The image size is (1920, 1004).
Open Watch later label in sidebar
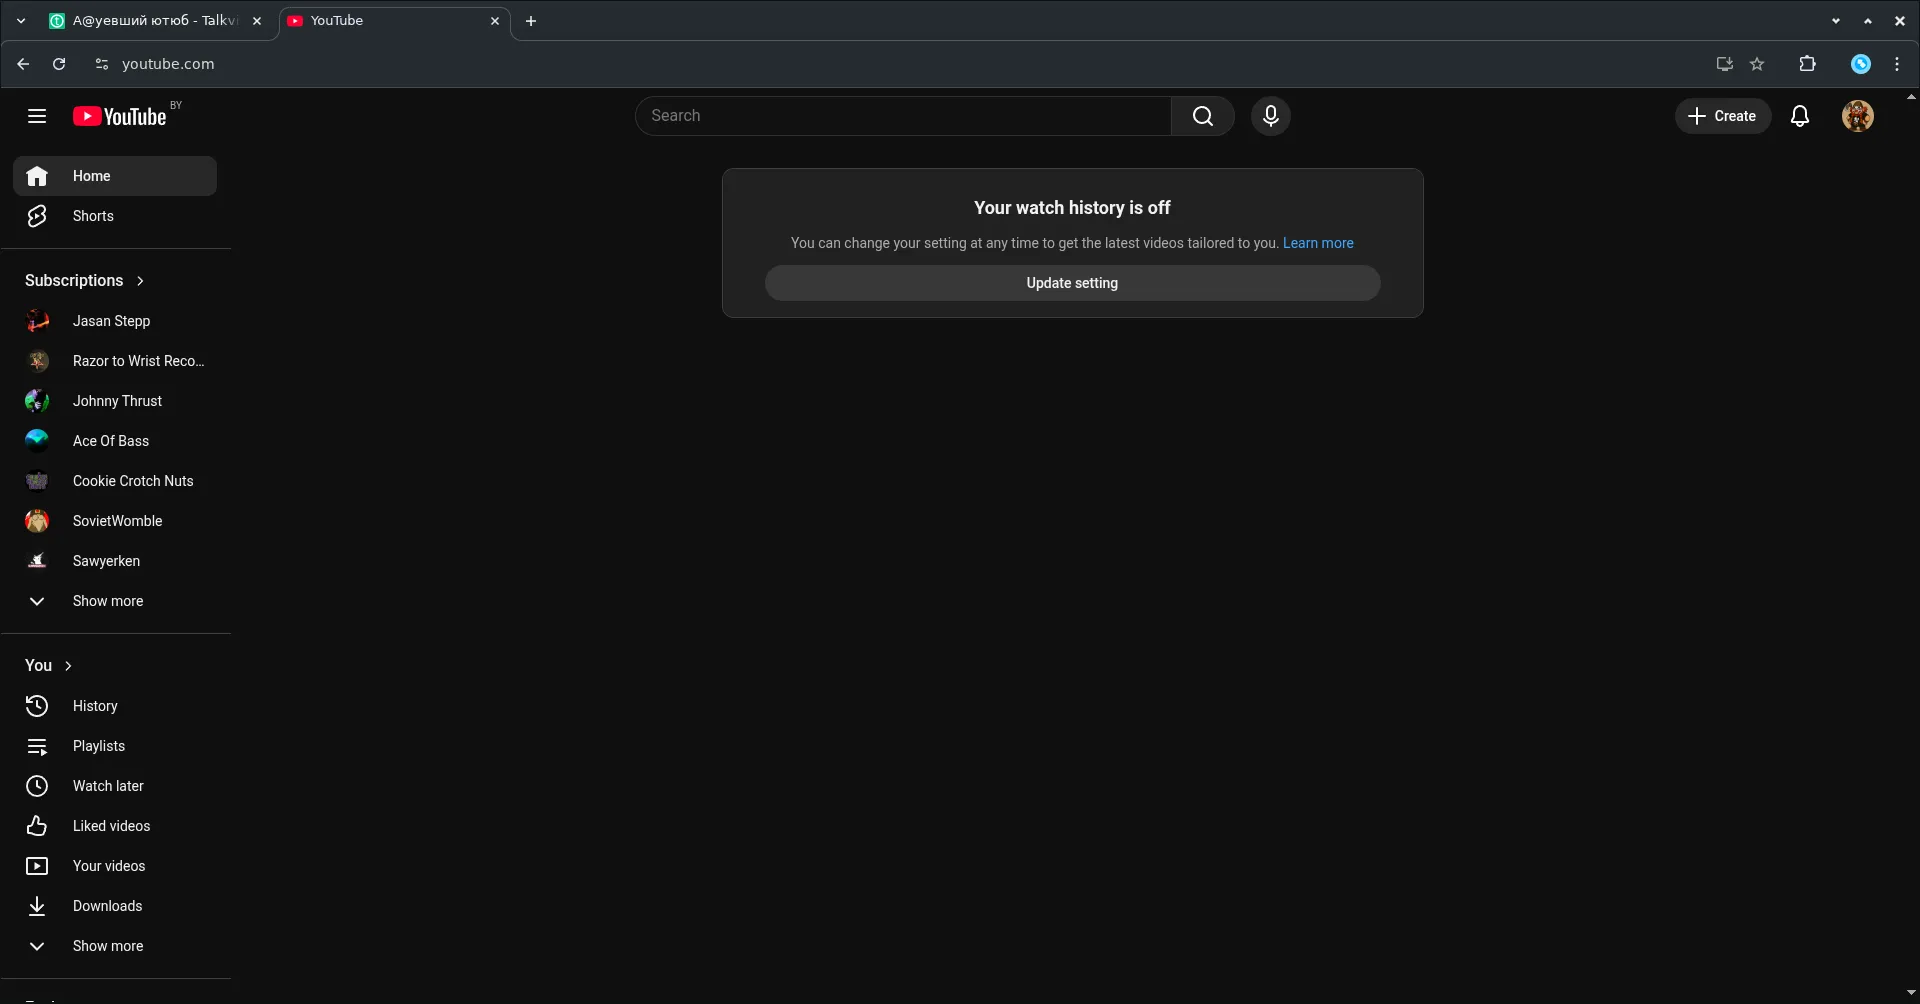pyautogui.click(x=108, y=786)
